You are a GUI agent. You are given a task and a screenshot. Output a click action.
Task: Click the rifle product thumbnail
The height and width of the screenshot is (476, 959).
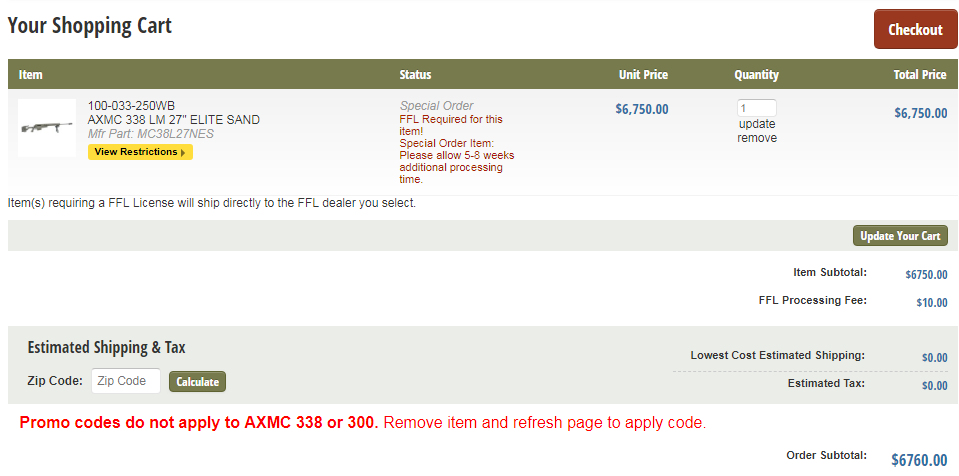click(47, 128)
